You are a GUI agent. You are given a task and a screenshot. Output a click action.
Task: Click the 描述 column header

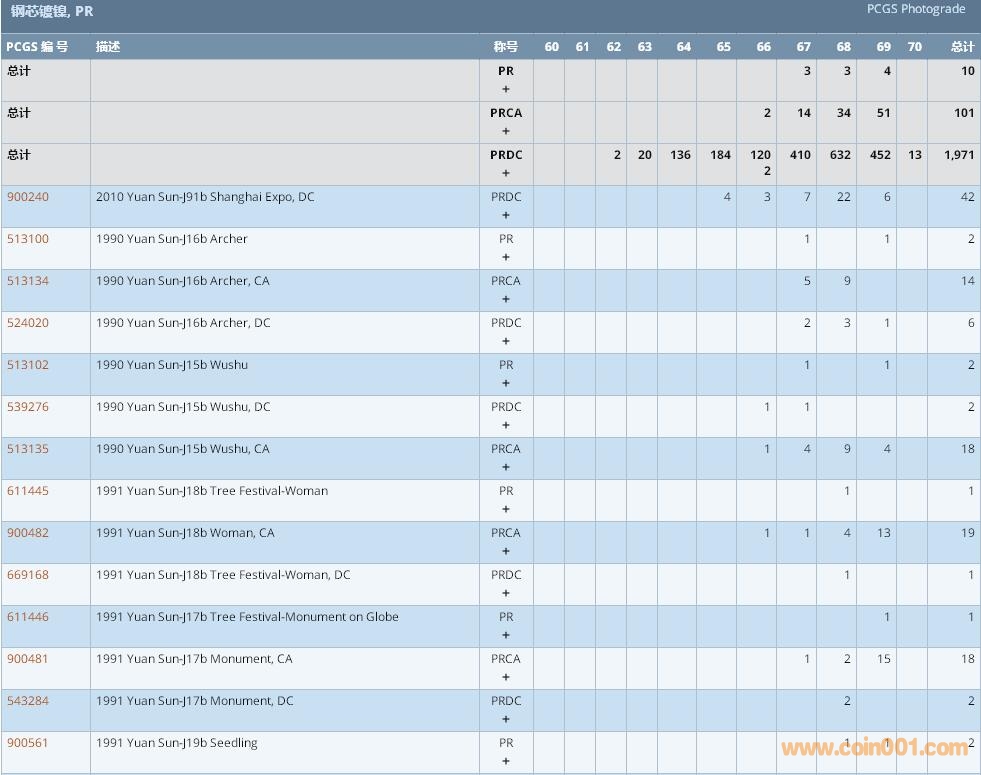click(x=108, y=47)
